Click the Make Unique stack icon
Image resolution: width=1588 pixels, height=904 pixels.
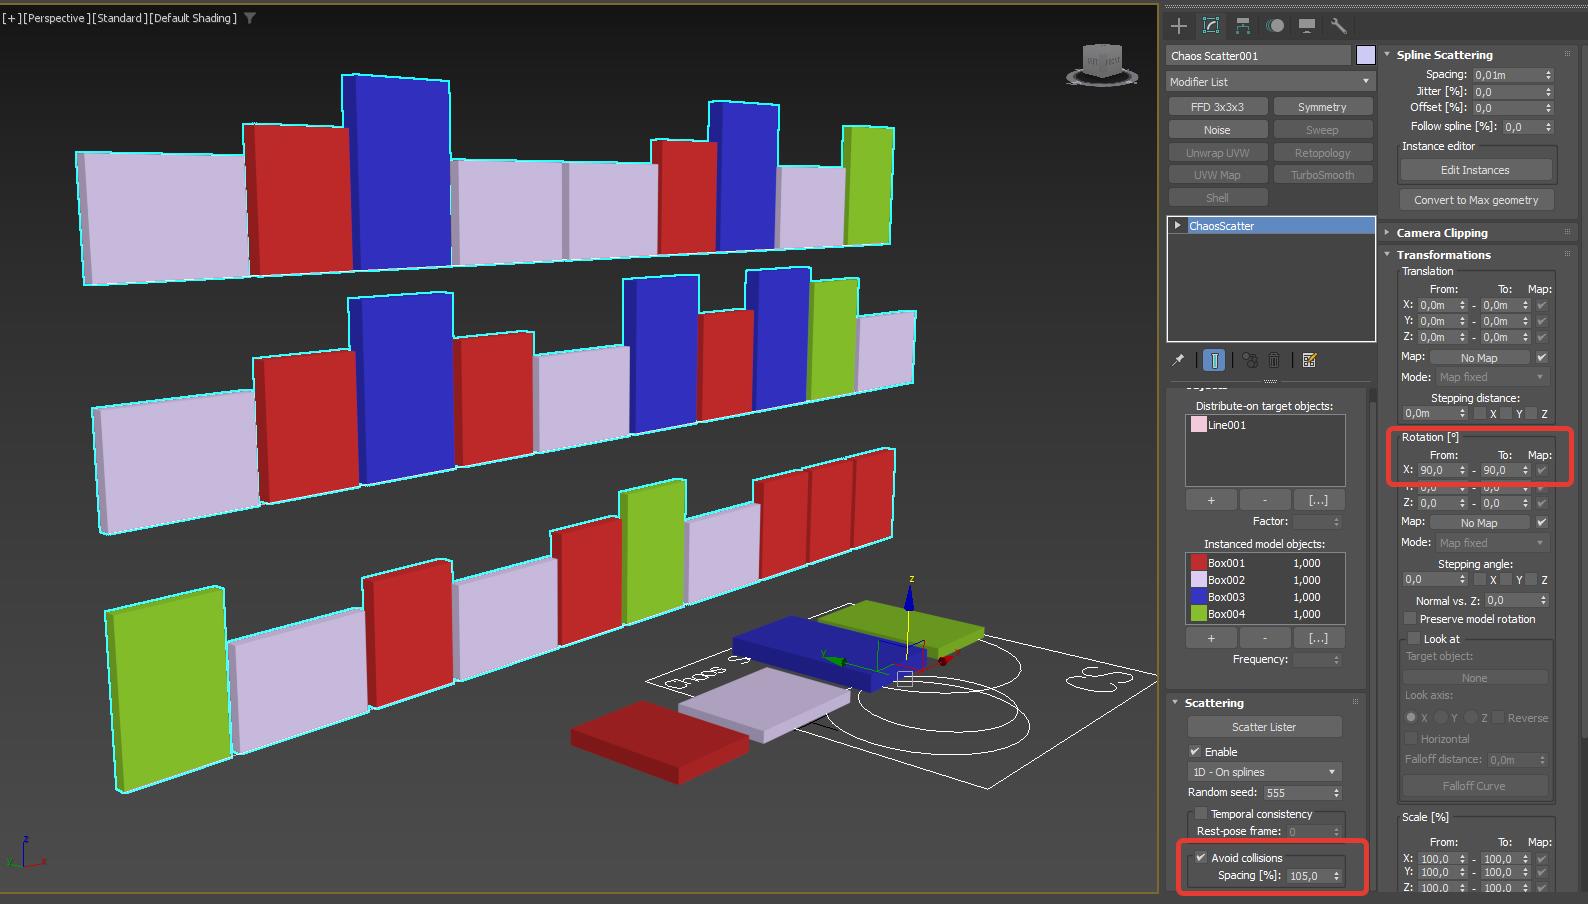[x=1250, y=360]
